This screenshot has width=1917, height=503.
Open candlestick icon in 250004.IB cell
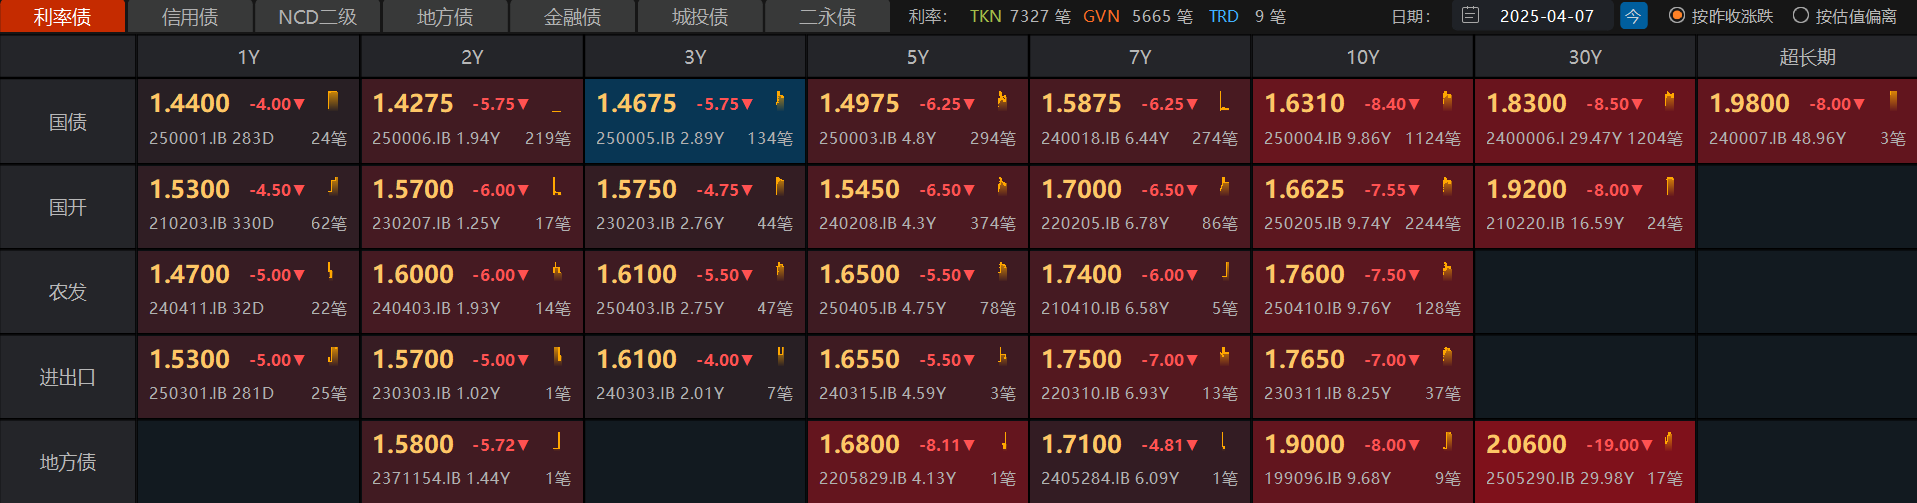pos(1447,101)
